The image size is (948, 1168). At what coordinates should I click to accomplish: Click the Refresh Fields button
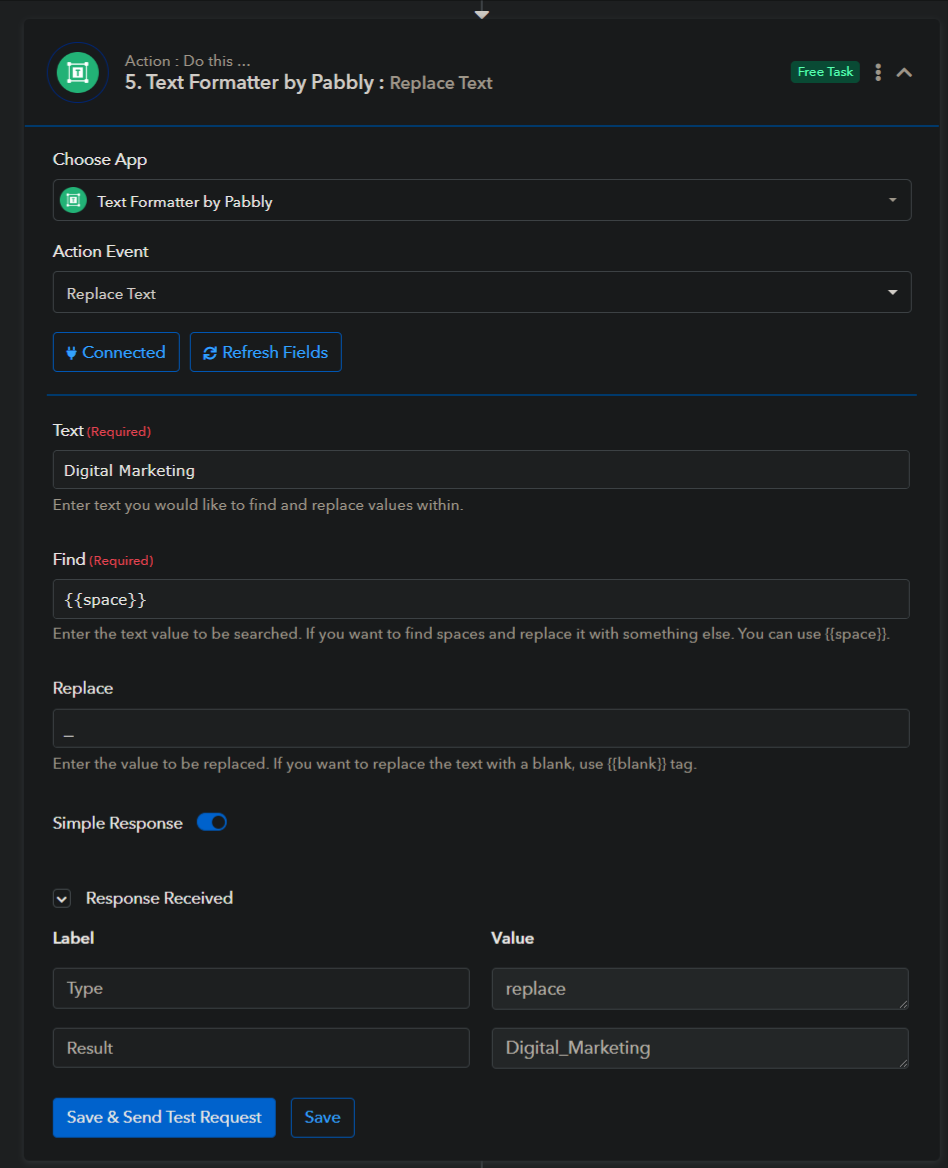[x=266, y=352]
